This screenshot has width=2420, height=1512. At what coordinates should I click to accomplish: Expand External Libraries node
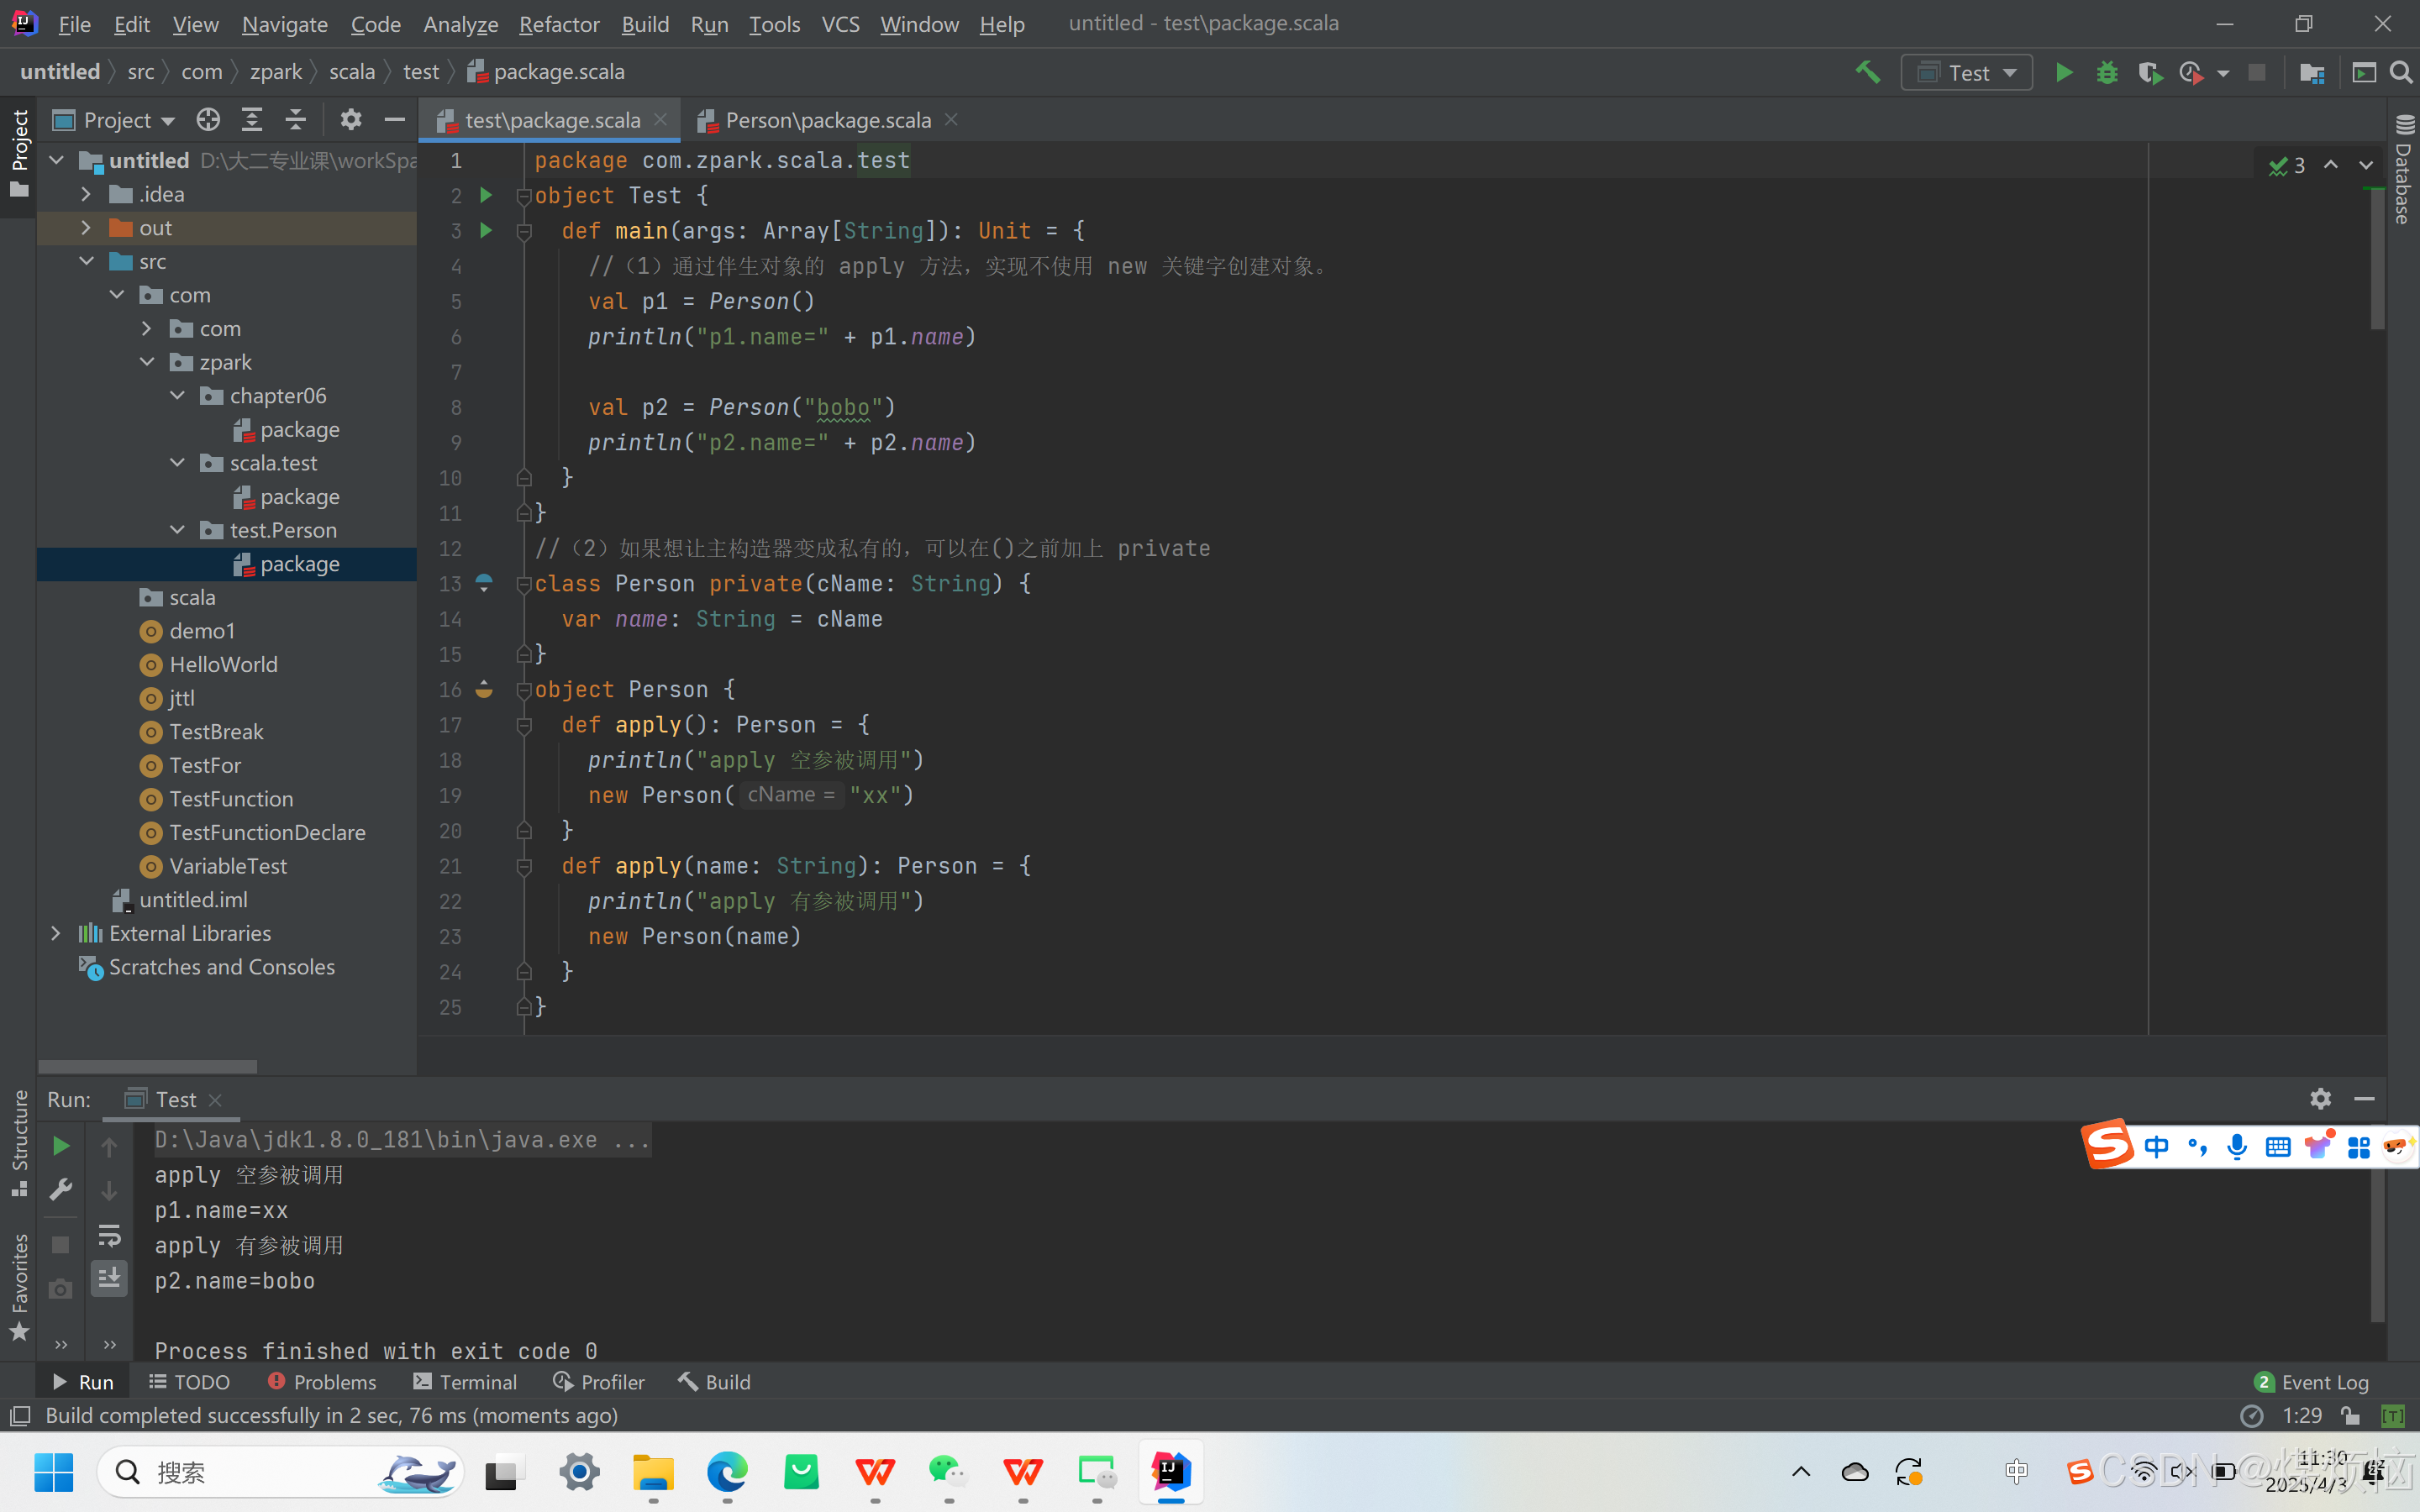(56, 933)
